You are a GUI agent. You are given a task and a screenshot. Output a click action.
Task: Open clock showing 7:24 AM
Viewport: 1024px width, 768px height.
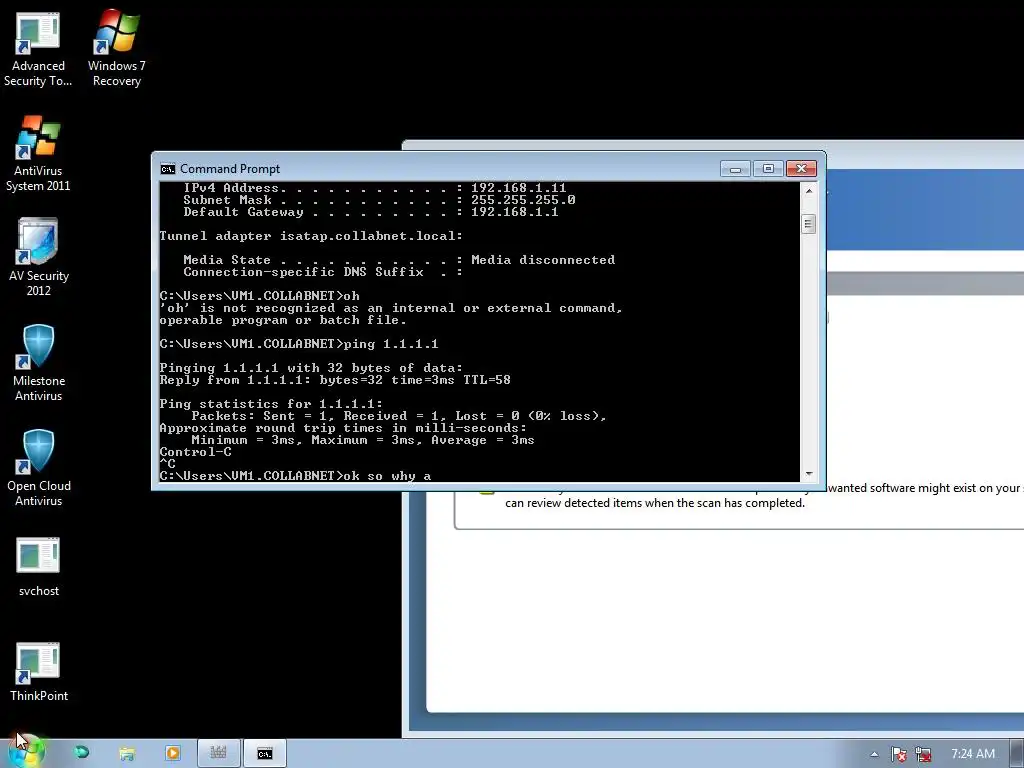pyautogui.click(x=972, y=754)
